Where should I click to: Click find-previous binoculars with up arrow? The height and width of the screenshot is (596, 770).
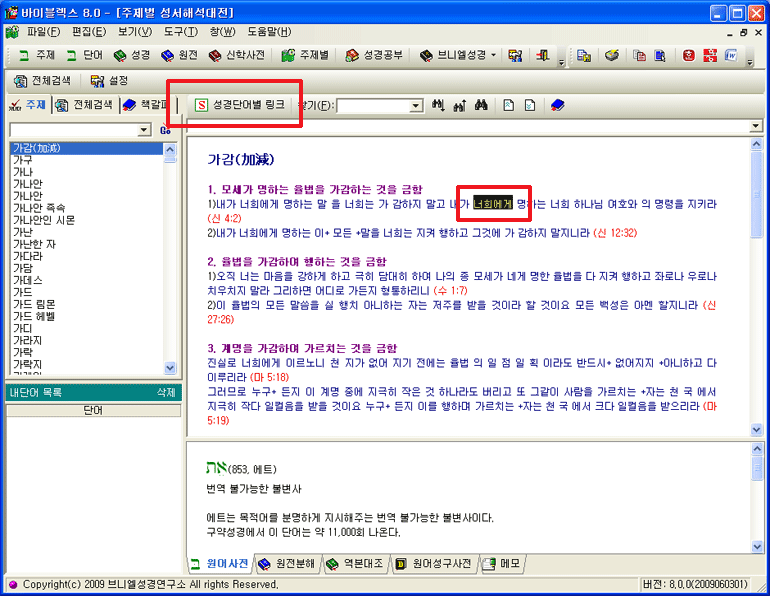460,105
